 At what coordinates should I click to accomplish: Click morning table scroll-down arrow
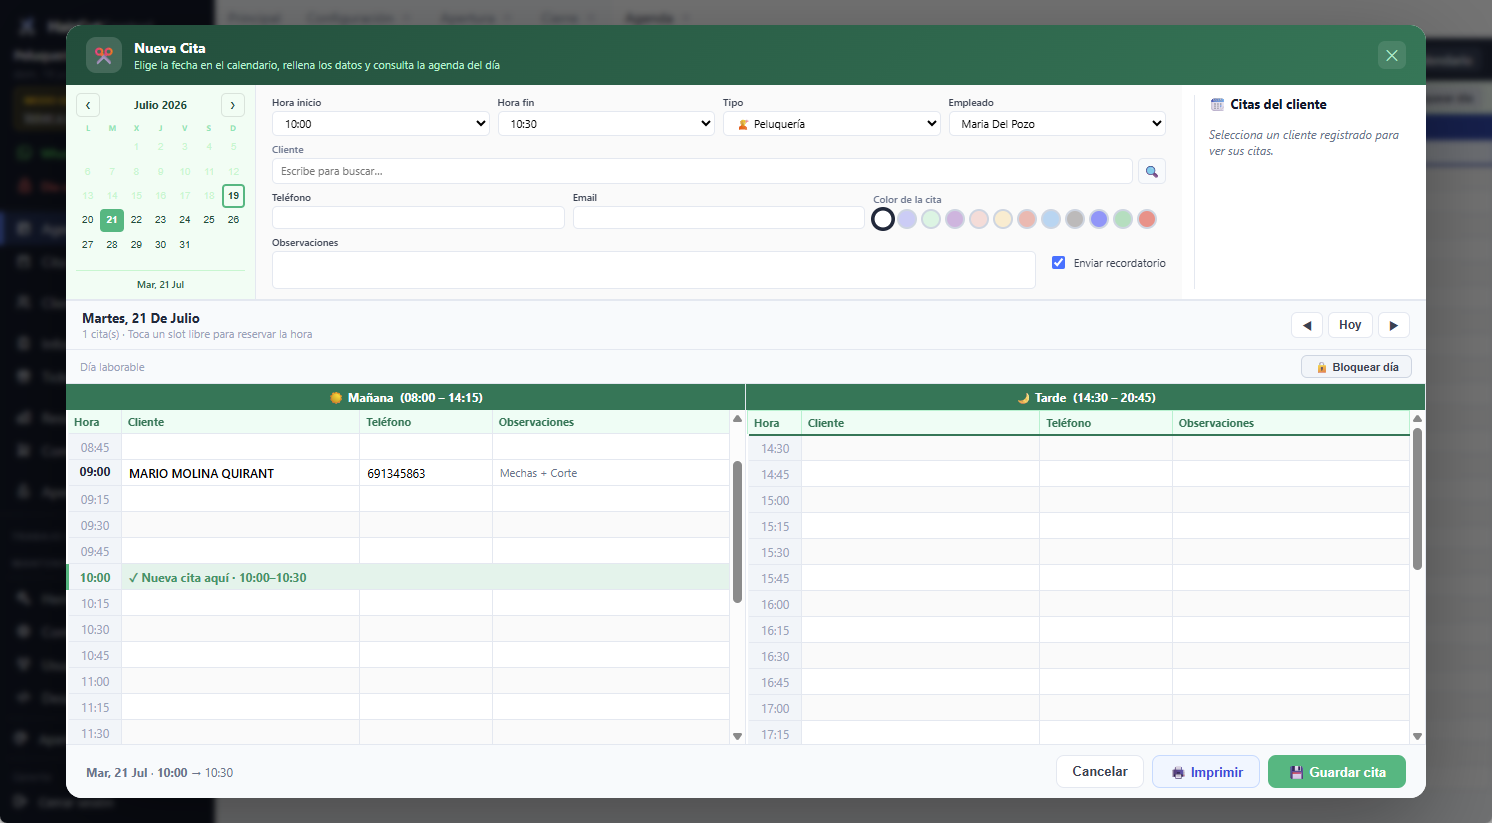coord(737,736)
